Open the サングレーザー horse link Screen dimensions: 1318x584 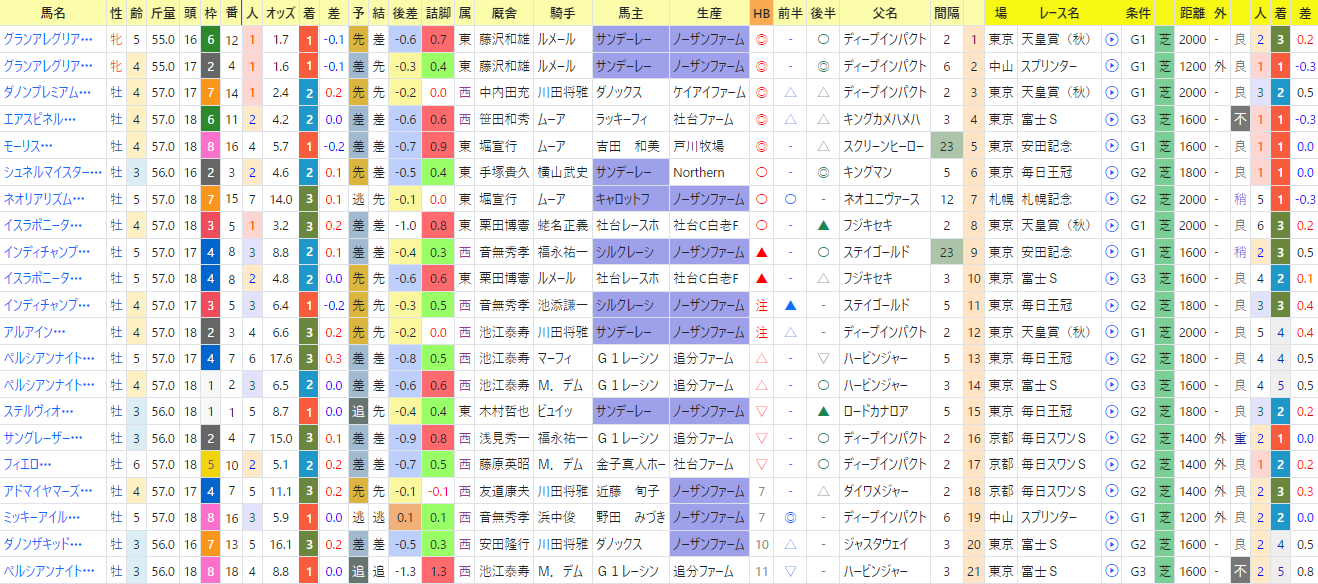[x=43, y=437]
